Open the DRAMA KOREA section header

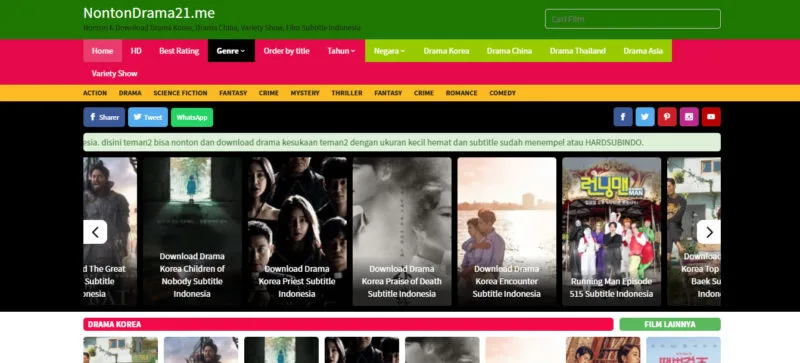pos(348,324)
